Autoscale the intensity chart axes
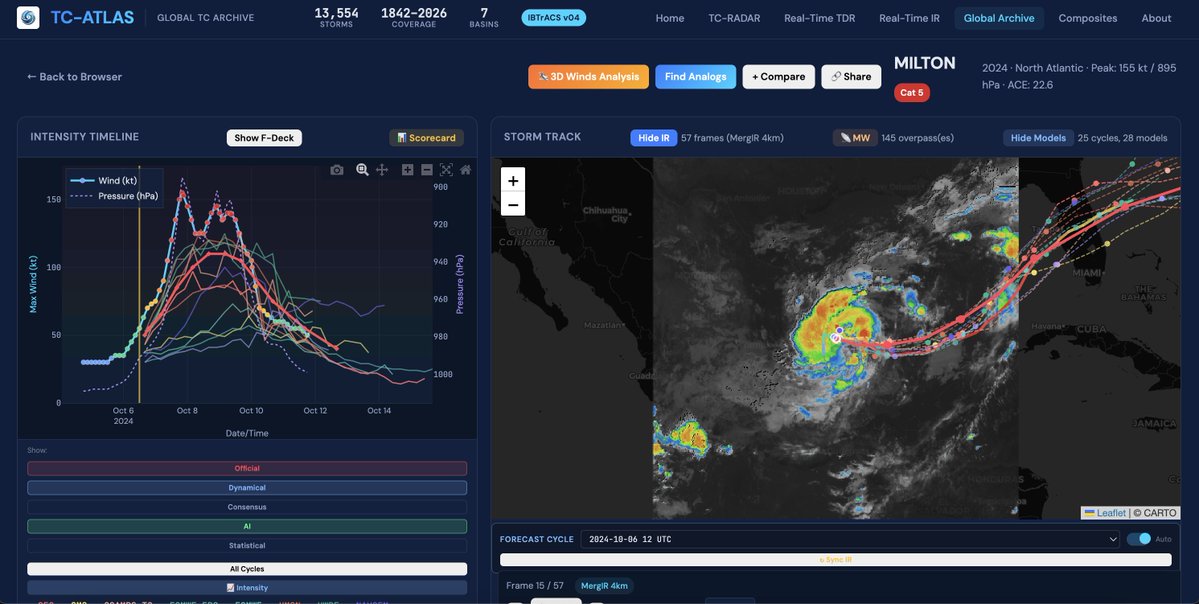1199x604 pixels. click(x=446, y=170)
